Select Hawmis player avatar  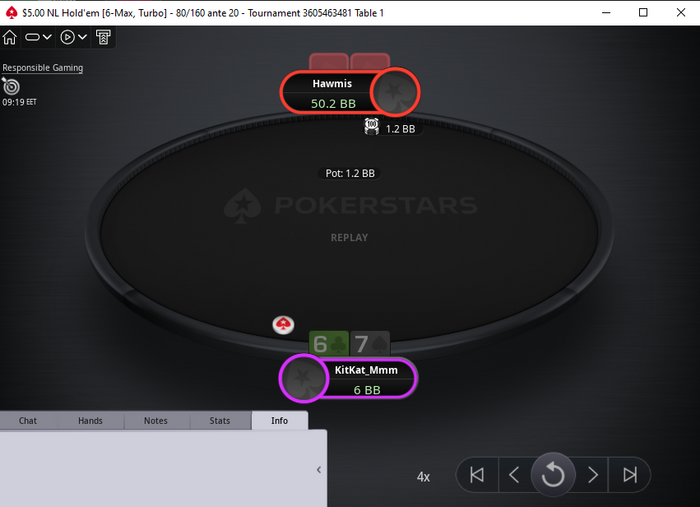(395, 92)
